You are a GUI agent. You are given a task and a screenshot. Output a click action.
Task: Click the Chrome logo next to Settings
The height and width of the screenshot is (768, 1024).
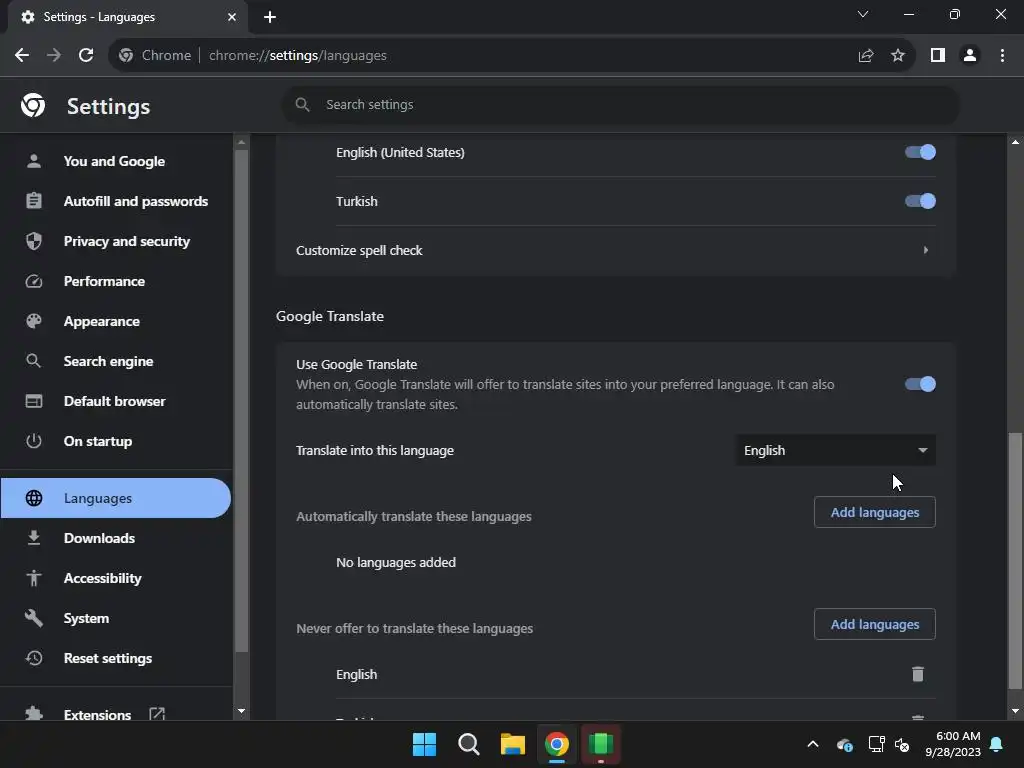[x=33, y=105]
